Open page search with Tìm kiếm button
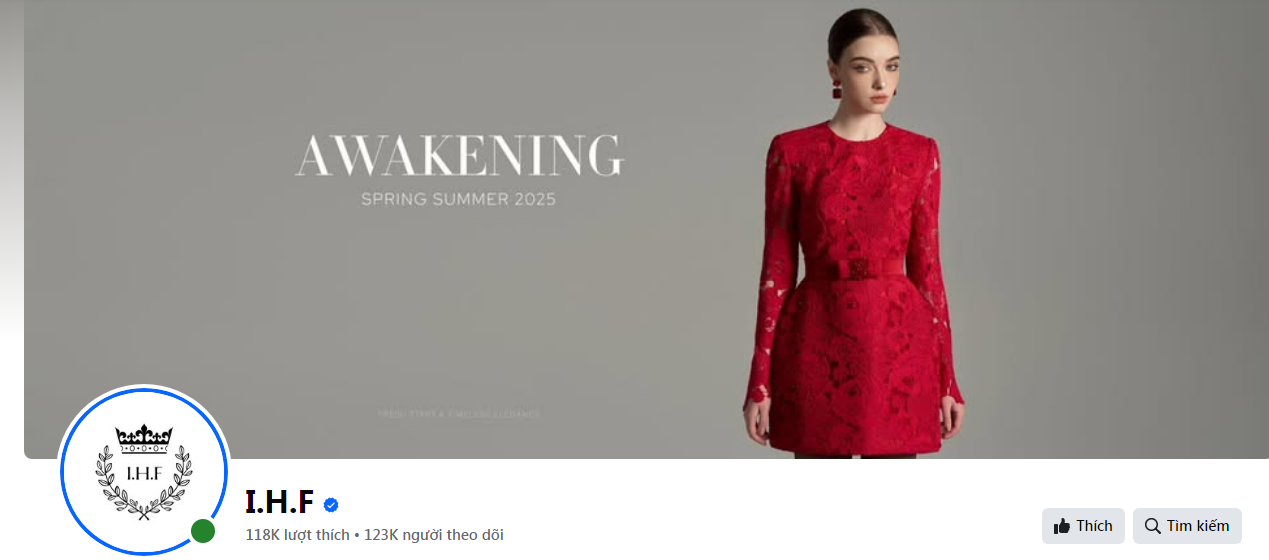The image size is (1269, 560). [x=1187, y=526]
